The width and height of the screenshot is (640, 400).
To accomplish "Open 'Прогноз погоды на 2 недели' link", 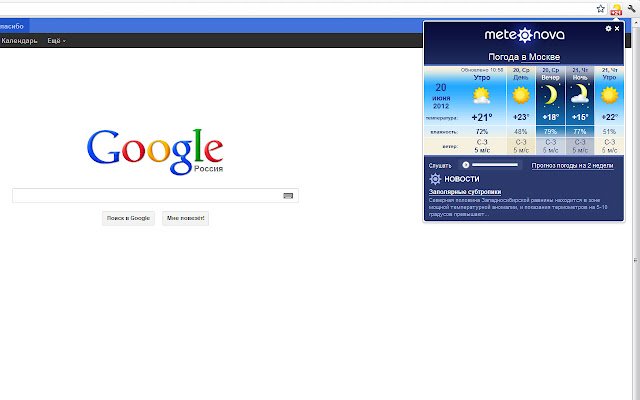I will pyautogui.click(x=572, y=166).
